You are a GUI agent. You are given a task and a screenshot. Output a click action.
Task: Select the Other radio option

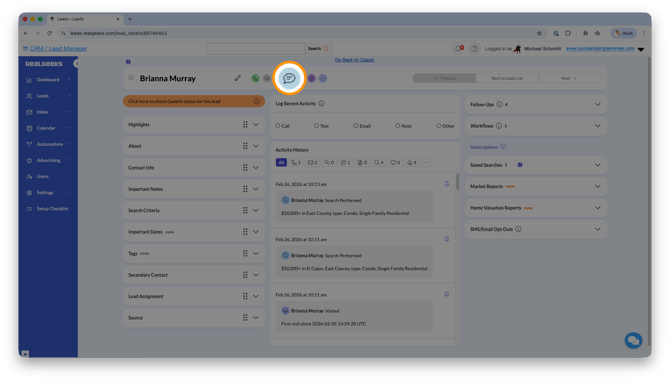(x=438, y=126)
